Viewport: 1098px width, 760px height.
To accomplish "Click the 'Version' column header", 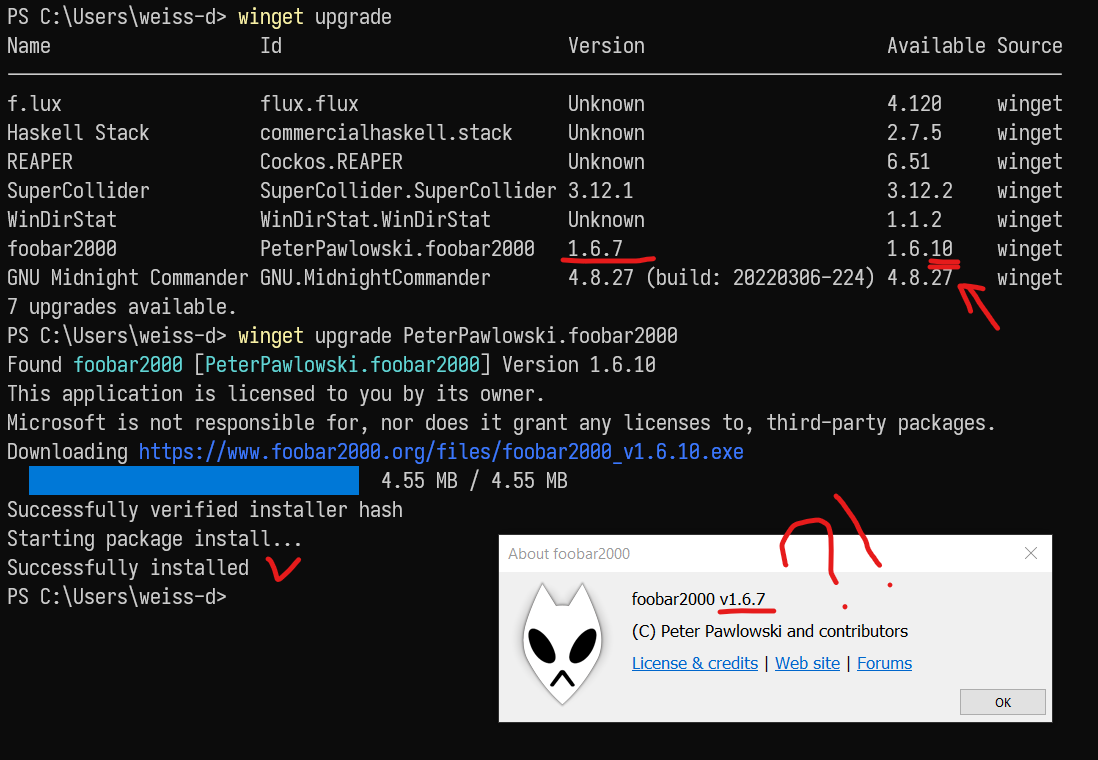I will 606,46.
